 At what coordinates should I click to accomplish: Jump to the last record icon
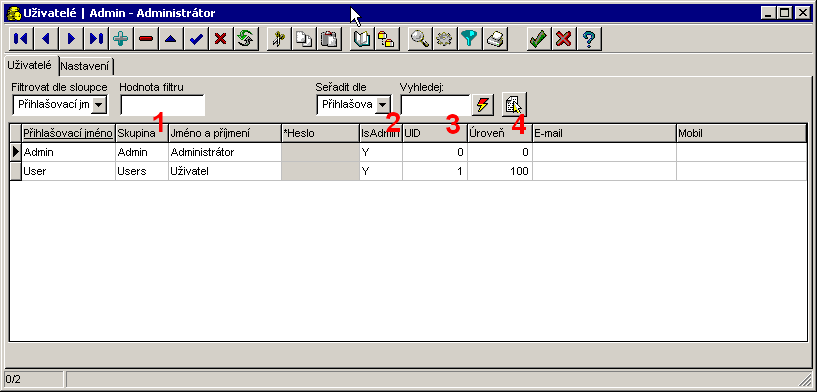96,39
